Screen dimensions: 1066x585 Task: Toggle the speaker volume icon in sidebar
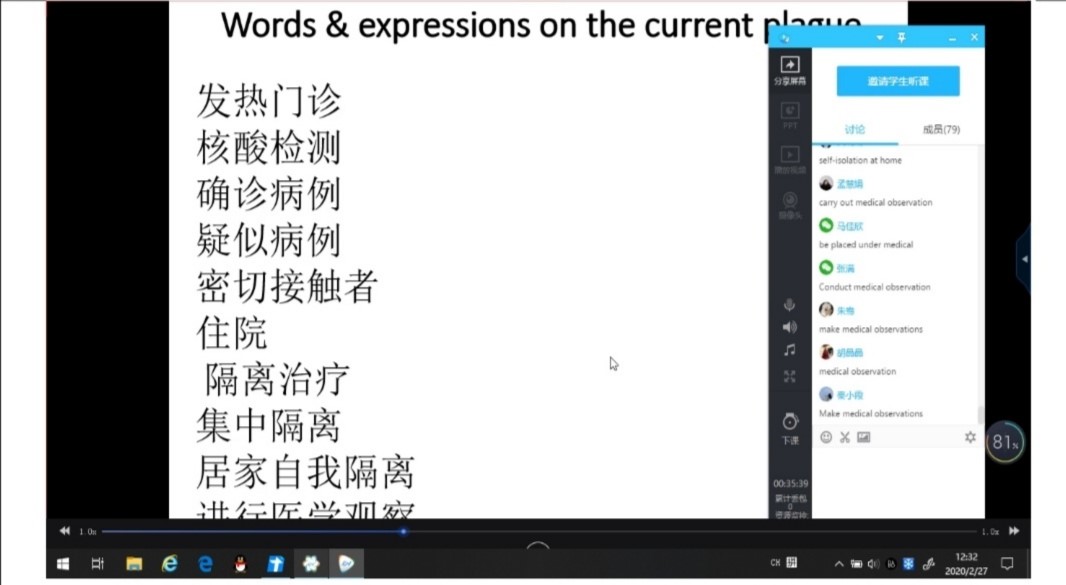[x=789, y=327]
